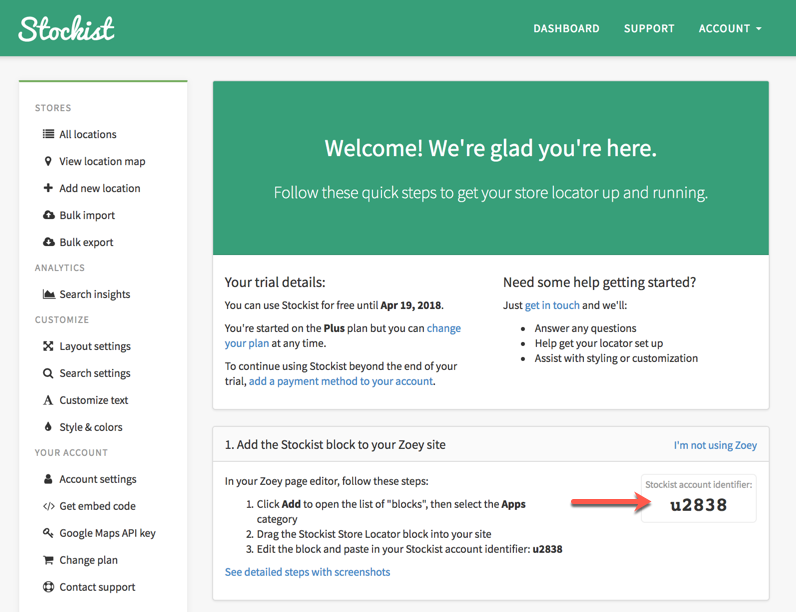Screen dimensions: 796x612
Task: Open Contact support in sidebar
Action: (x=97, y=587)
